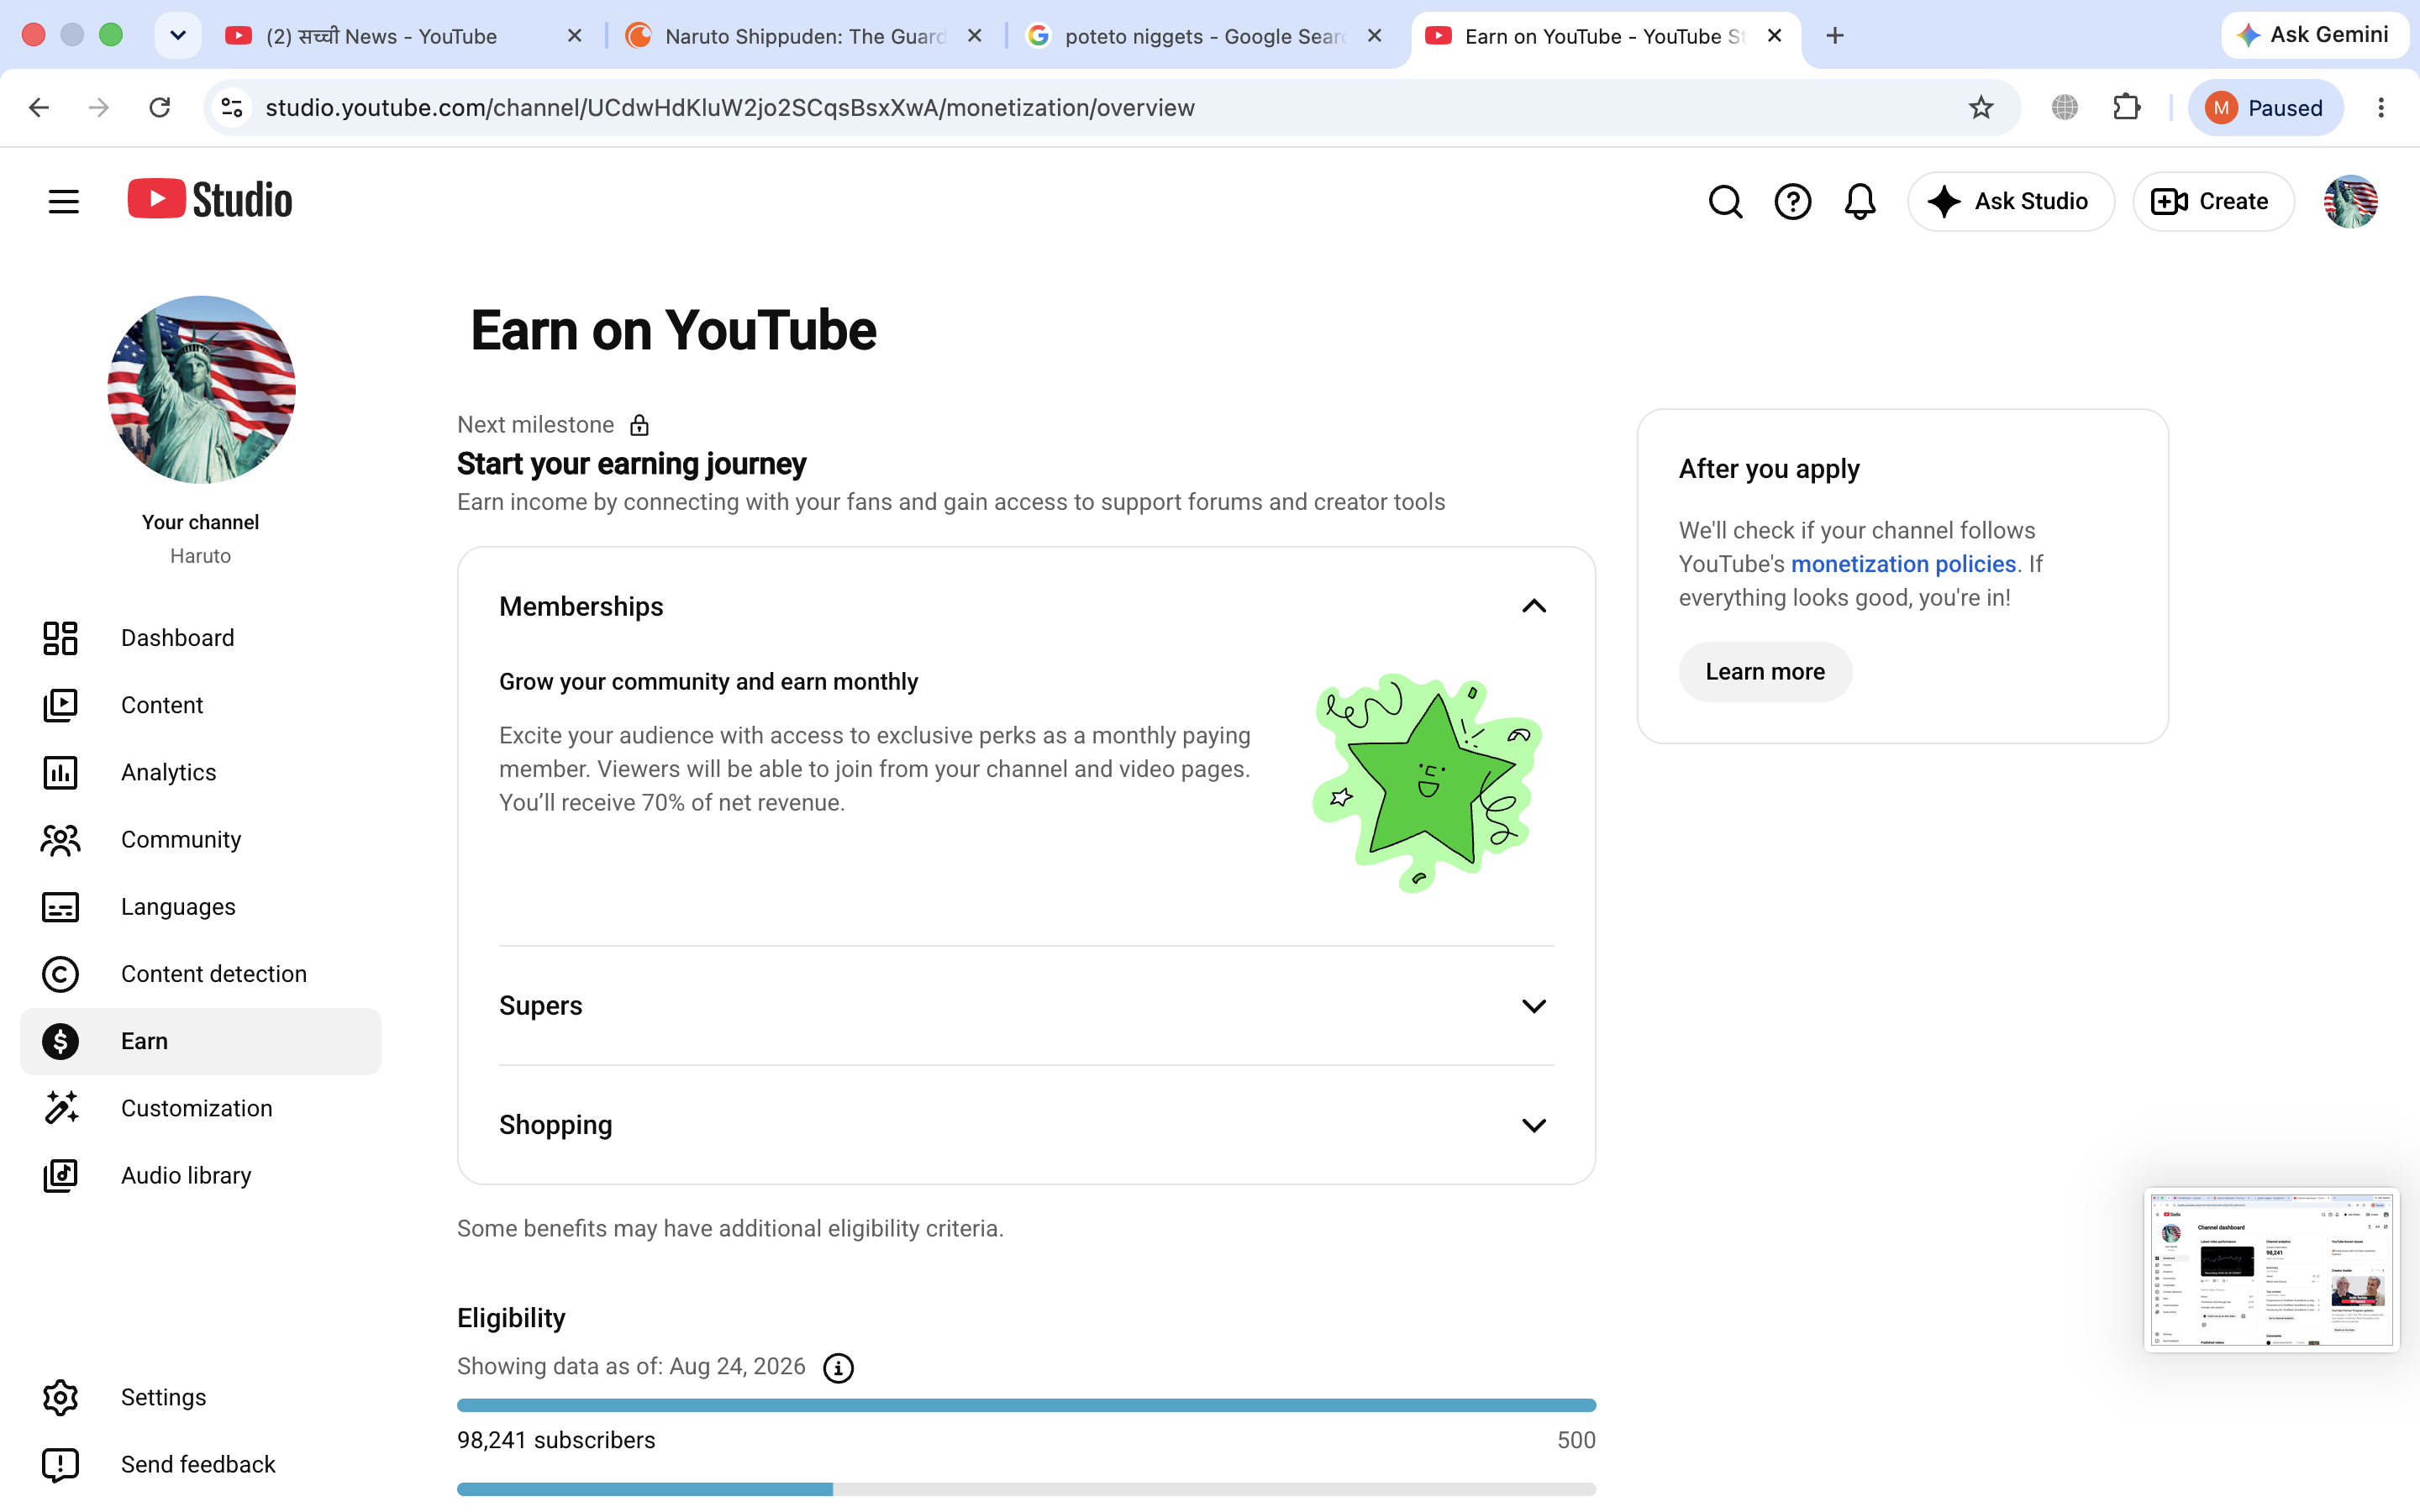Open Analytics from the sidebar
Screen dimensions: 2420x1512
point(200,772)
